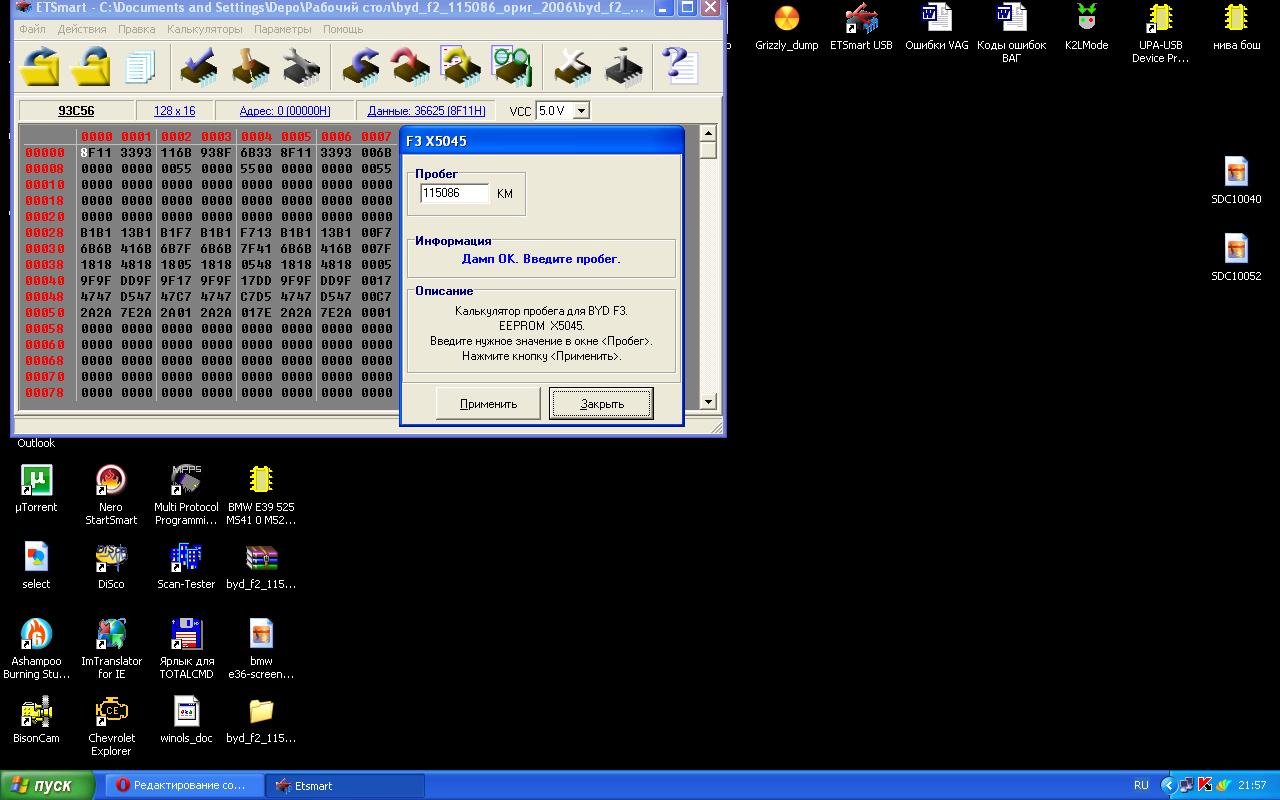Click the ImTranslator for IE icon

pos(111,649)
